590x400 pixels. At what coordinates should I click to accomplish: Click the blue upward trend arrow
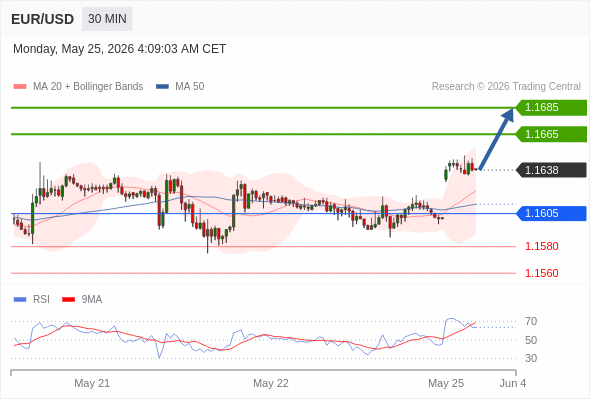[x=497, y=139]
